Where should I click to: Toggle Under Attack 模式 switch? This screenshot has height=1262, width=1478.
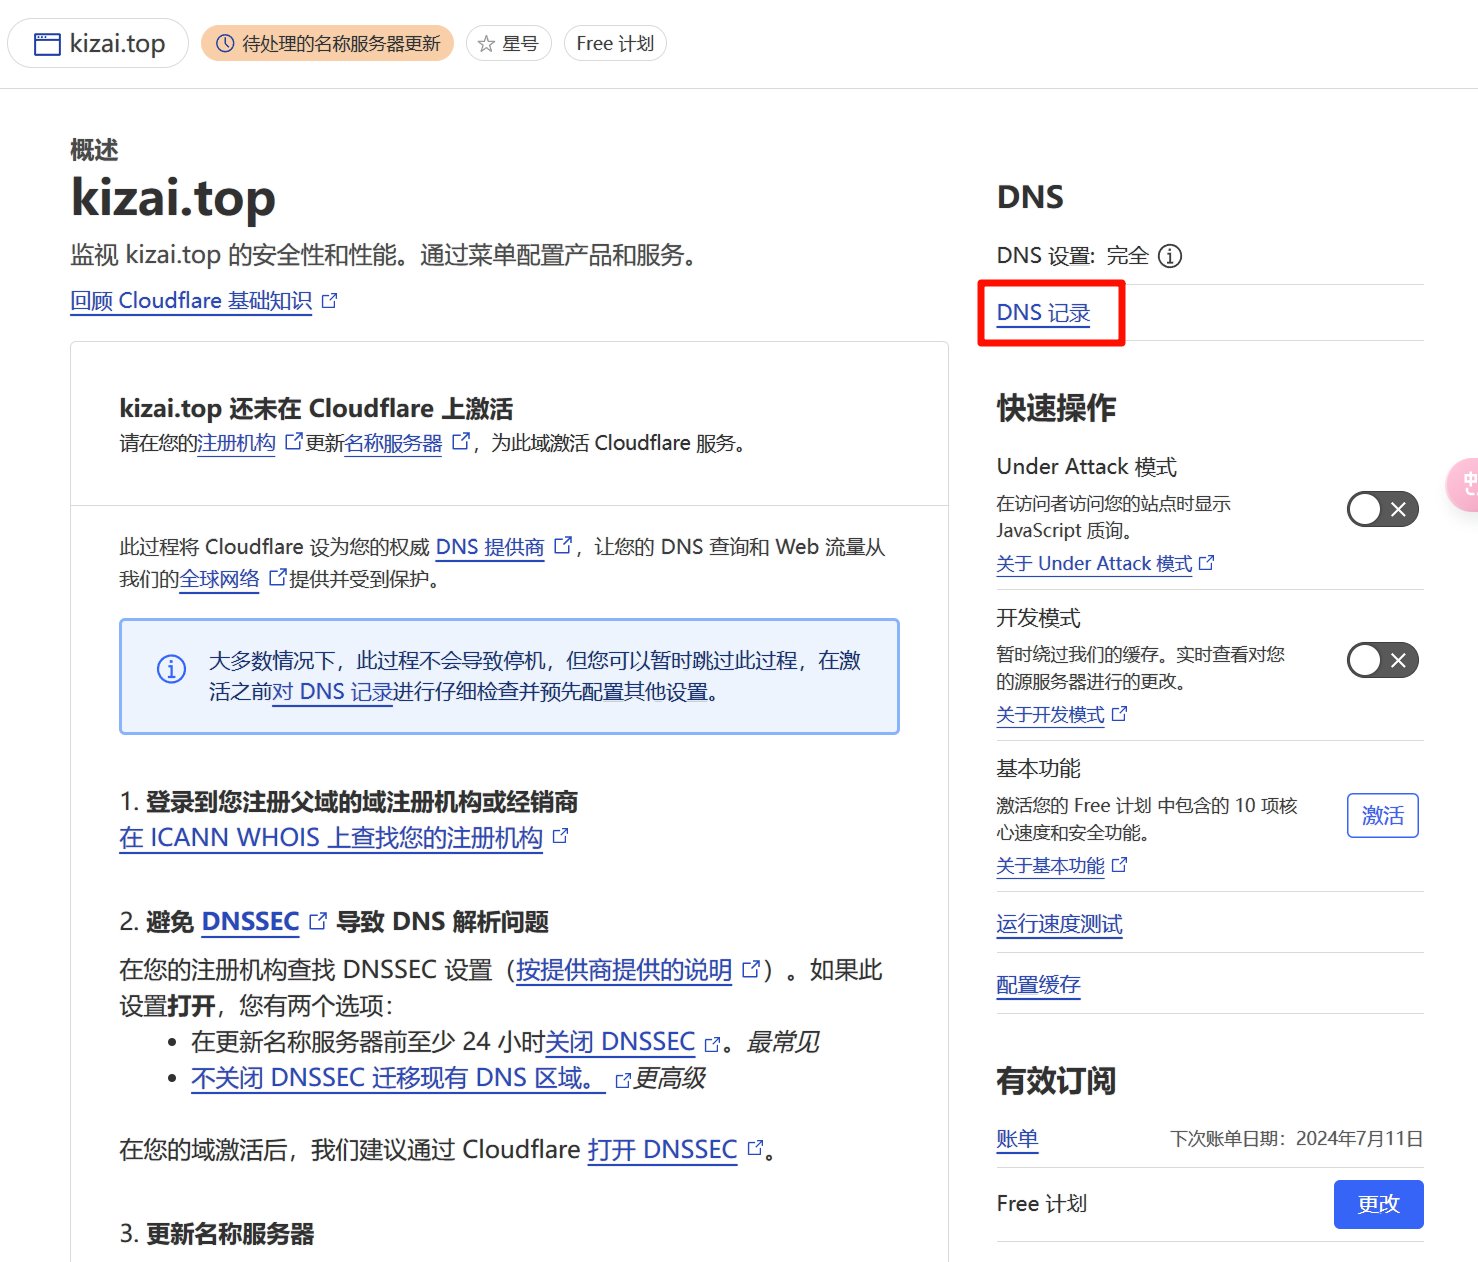click(1382, 510)
